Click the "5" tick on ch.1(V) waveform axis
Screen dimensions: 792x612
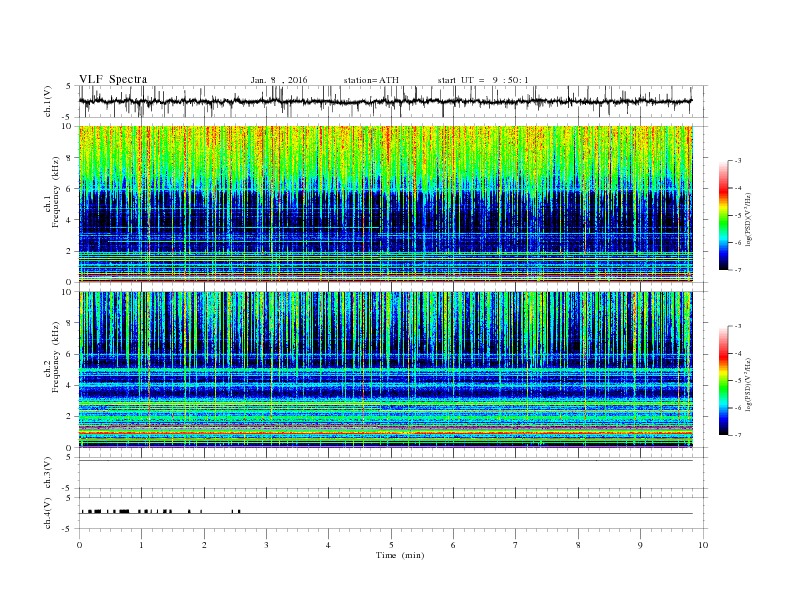69,86
